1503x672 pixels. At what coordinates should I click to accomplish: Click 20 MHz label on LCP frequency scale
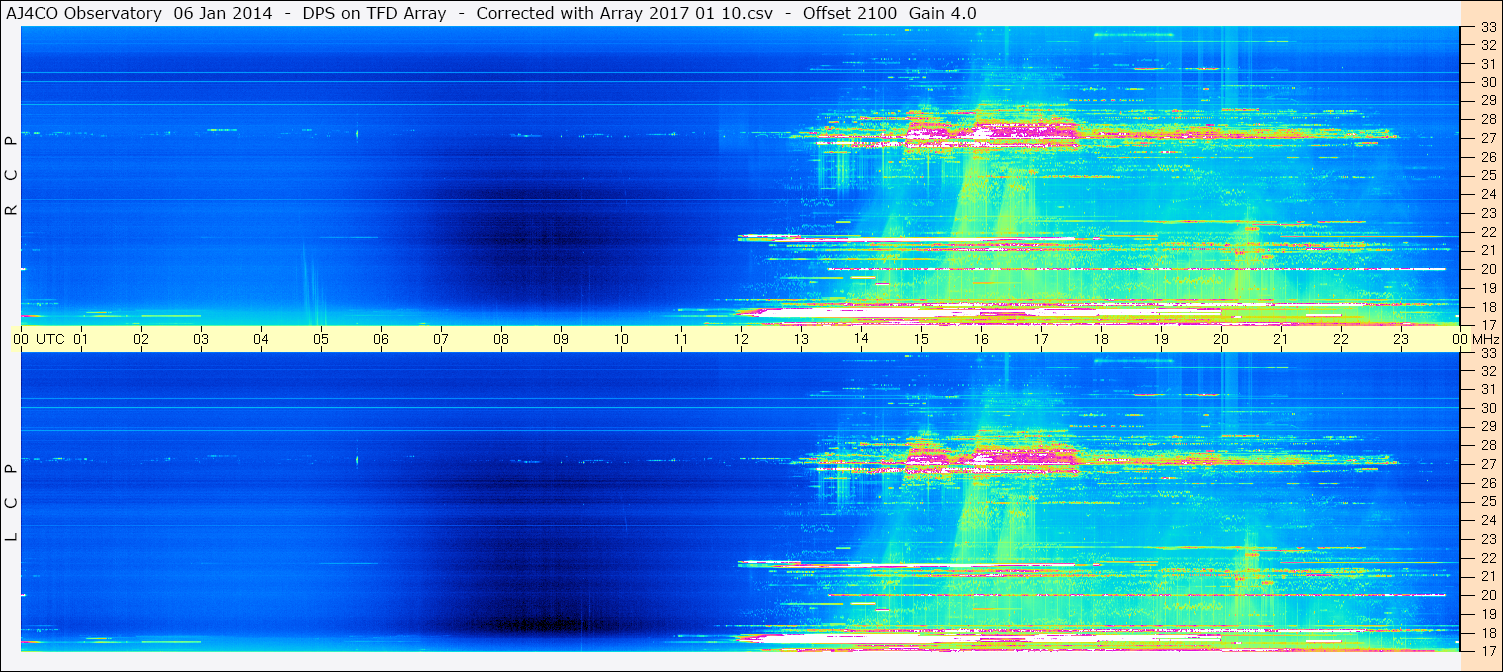[x=1487, y=595]
